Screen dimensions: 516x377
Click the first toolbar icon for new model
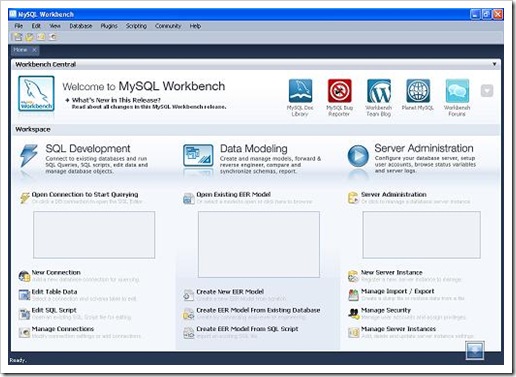[x=17, y=37]
